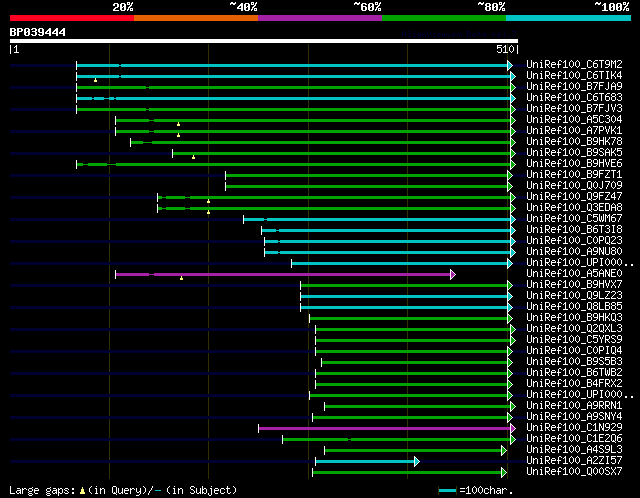Select the UniRef100_C0PQ23 label
The image size is (640, 498).
point(574,241)
